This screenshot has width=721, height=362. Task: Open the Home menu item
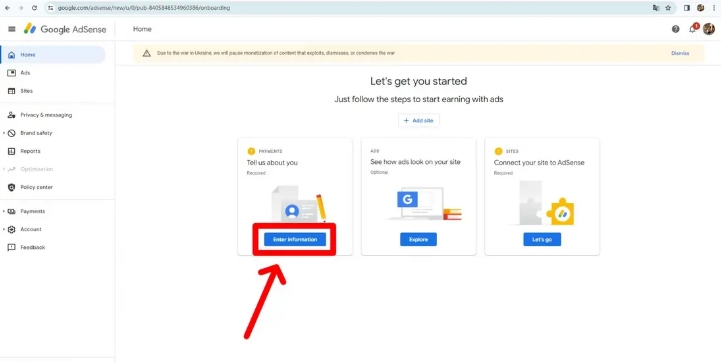coord(53,55)
